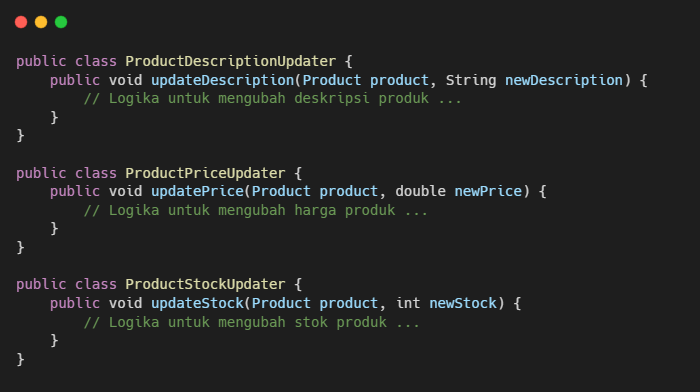The height and width of the screenshot is (392, 700).
Task: Click the int keyword in updateStock
Action: tap(408, 303)
